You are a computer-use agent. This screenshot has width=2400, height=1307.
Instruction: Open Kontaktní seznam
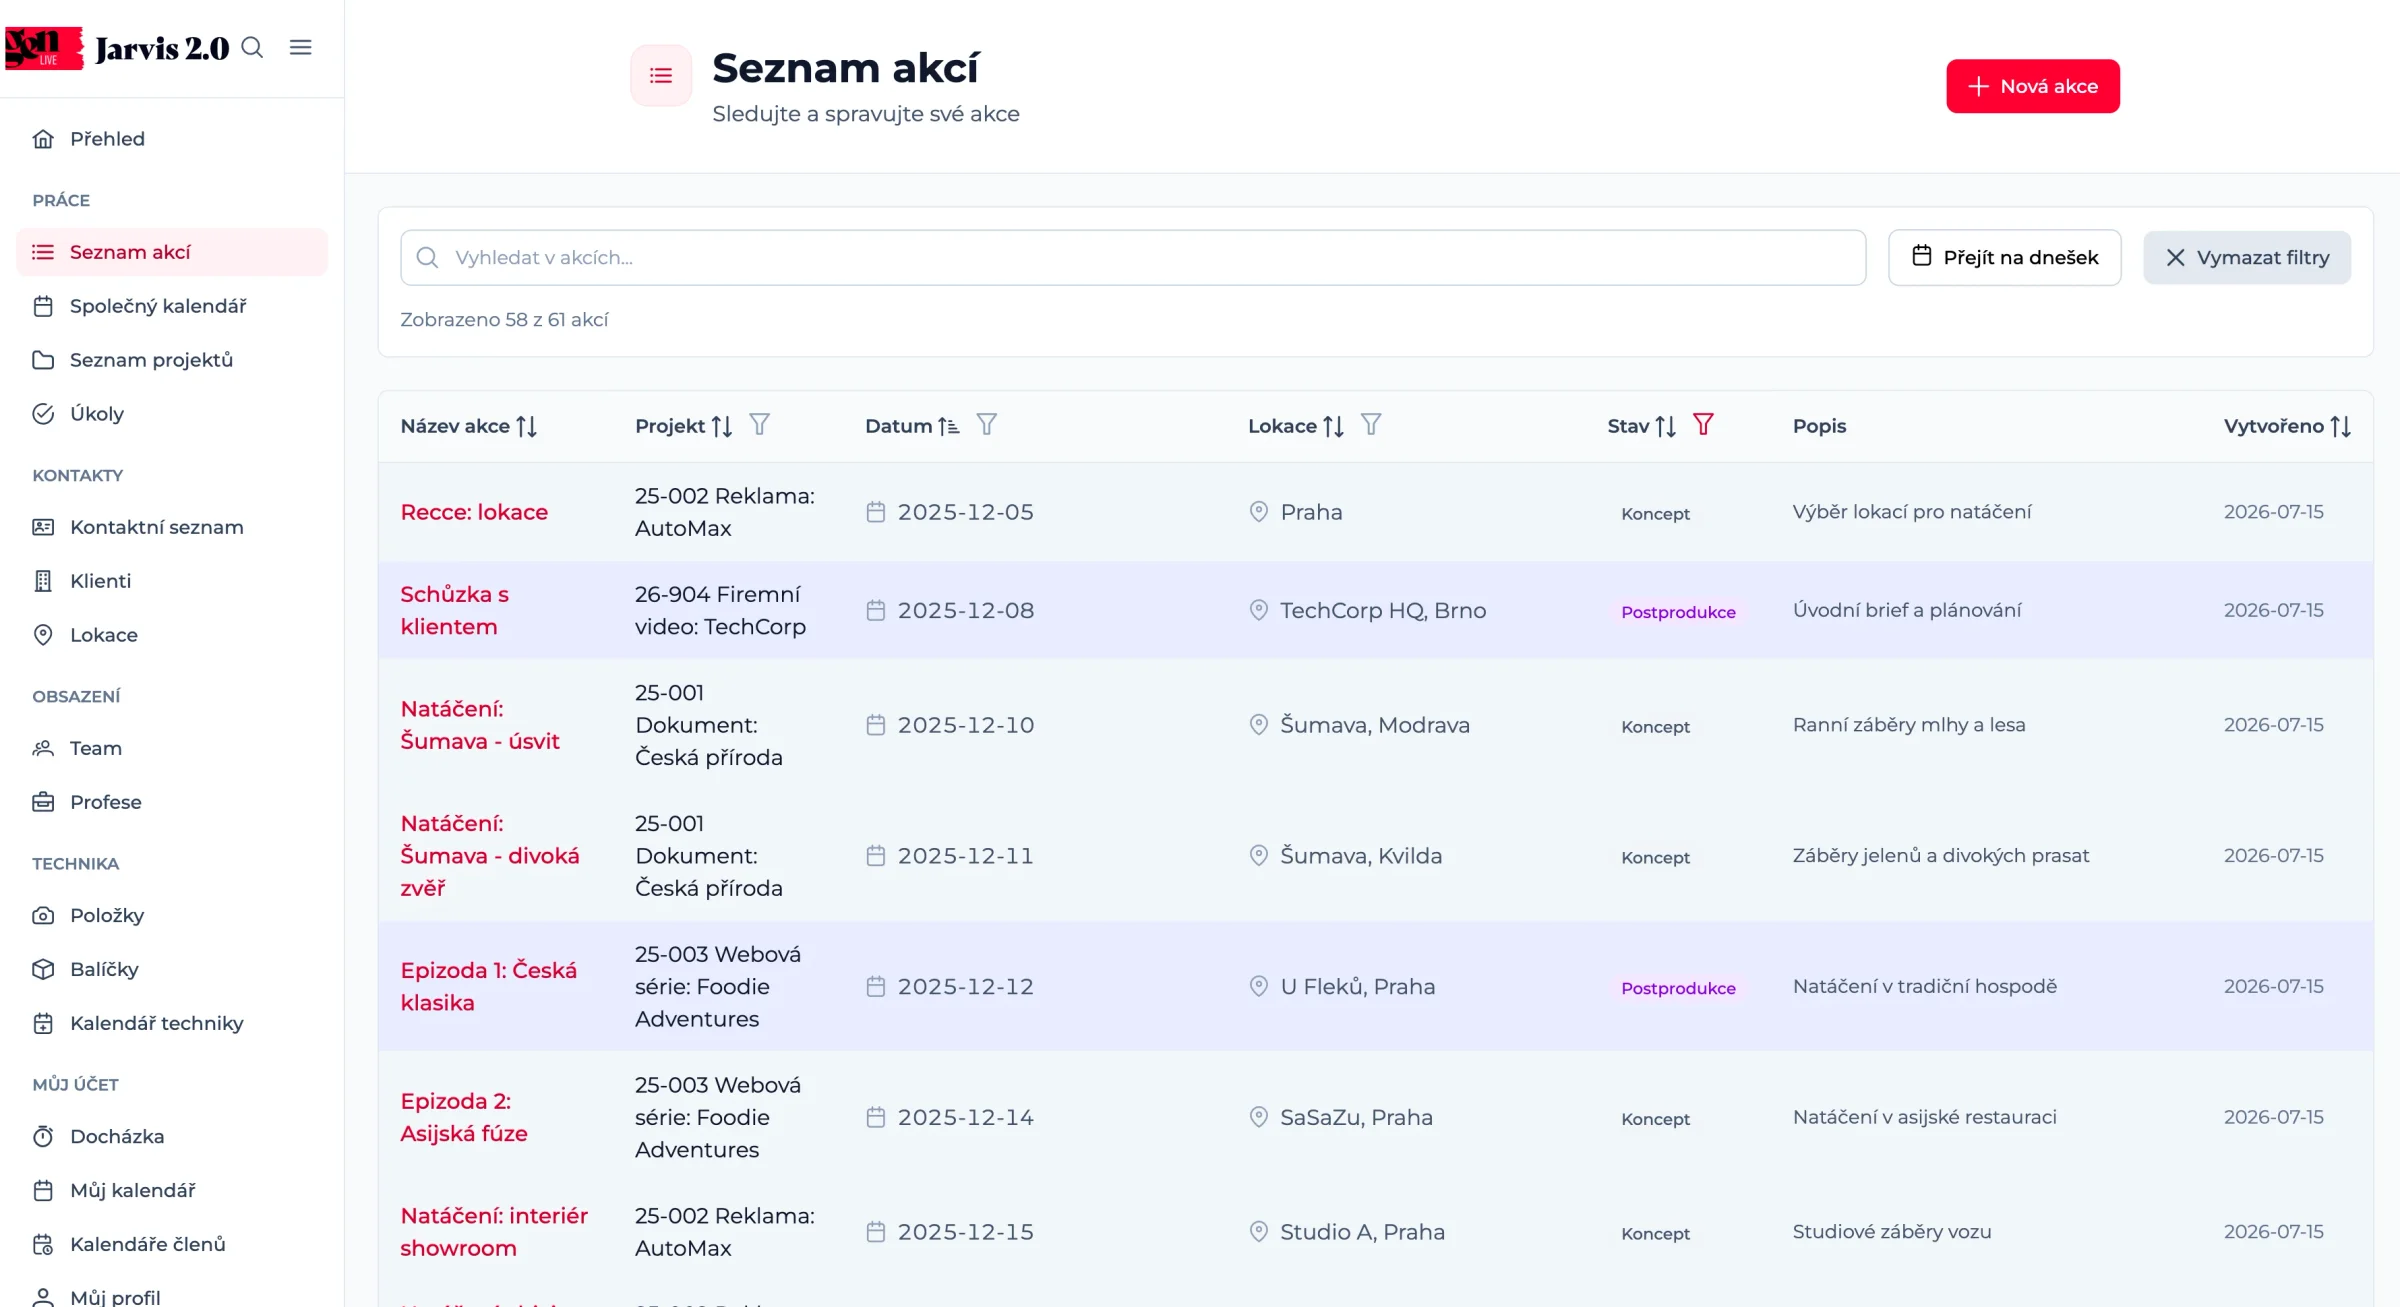[172, 527]
